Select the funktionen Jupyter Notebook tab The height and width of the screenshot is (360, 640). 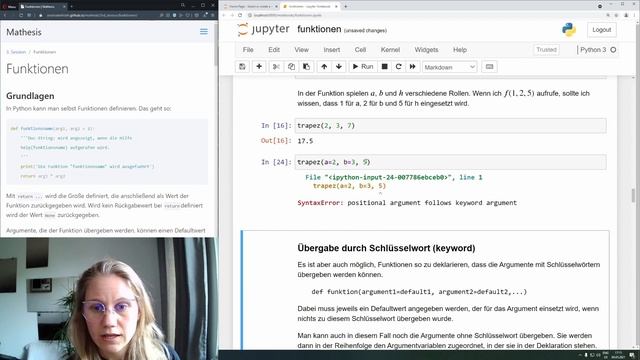[310, 7]
